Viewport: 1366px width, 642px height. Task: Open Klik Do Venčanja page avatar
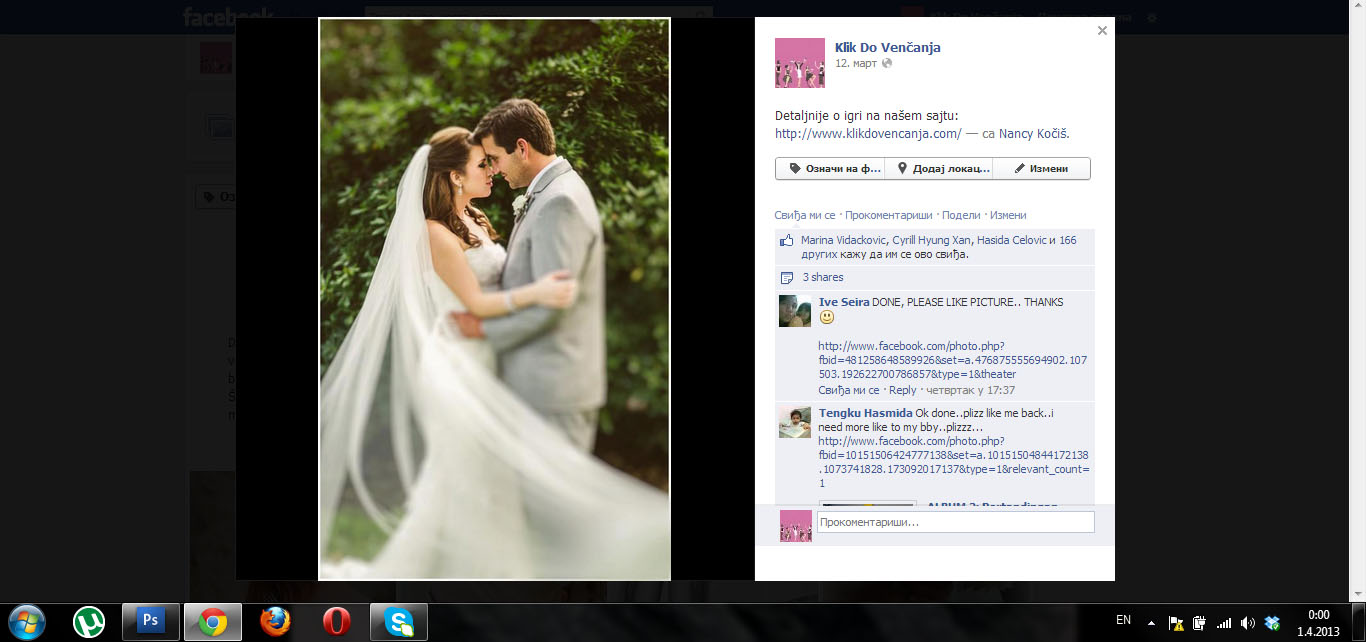tap(799, 62)
